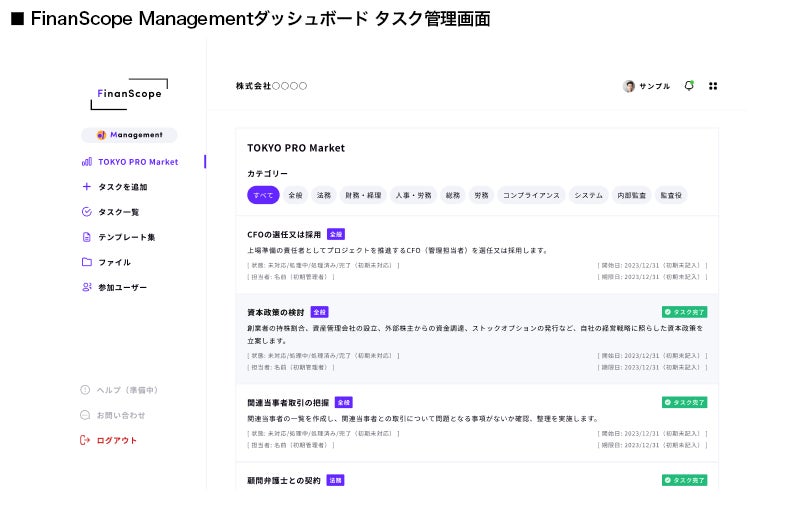Viewport: 800px width, 532px height.
Task: Select the 監査役 category filter
Action: (671, 195)
